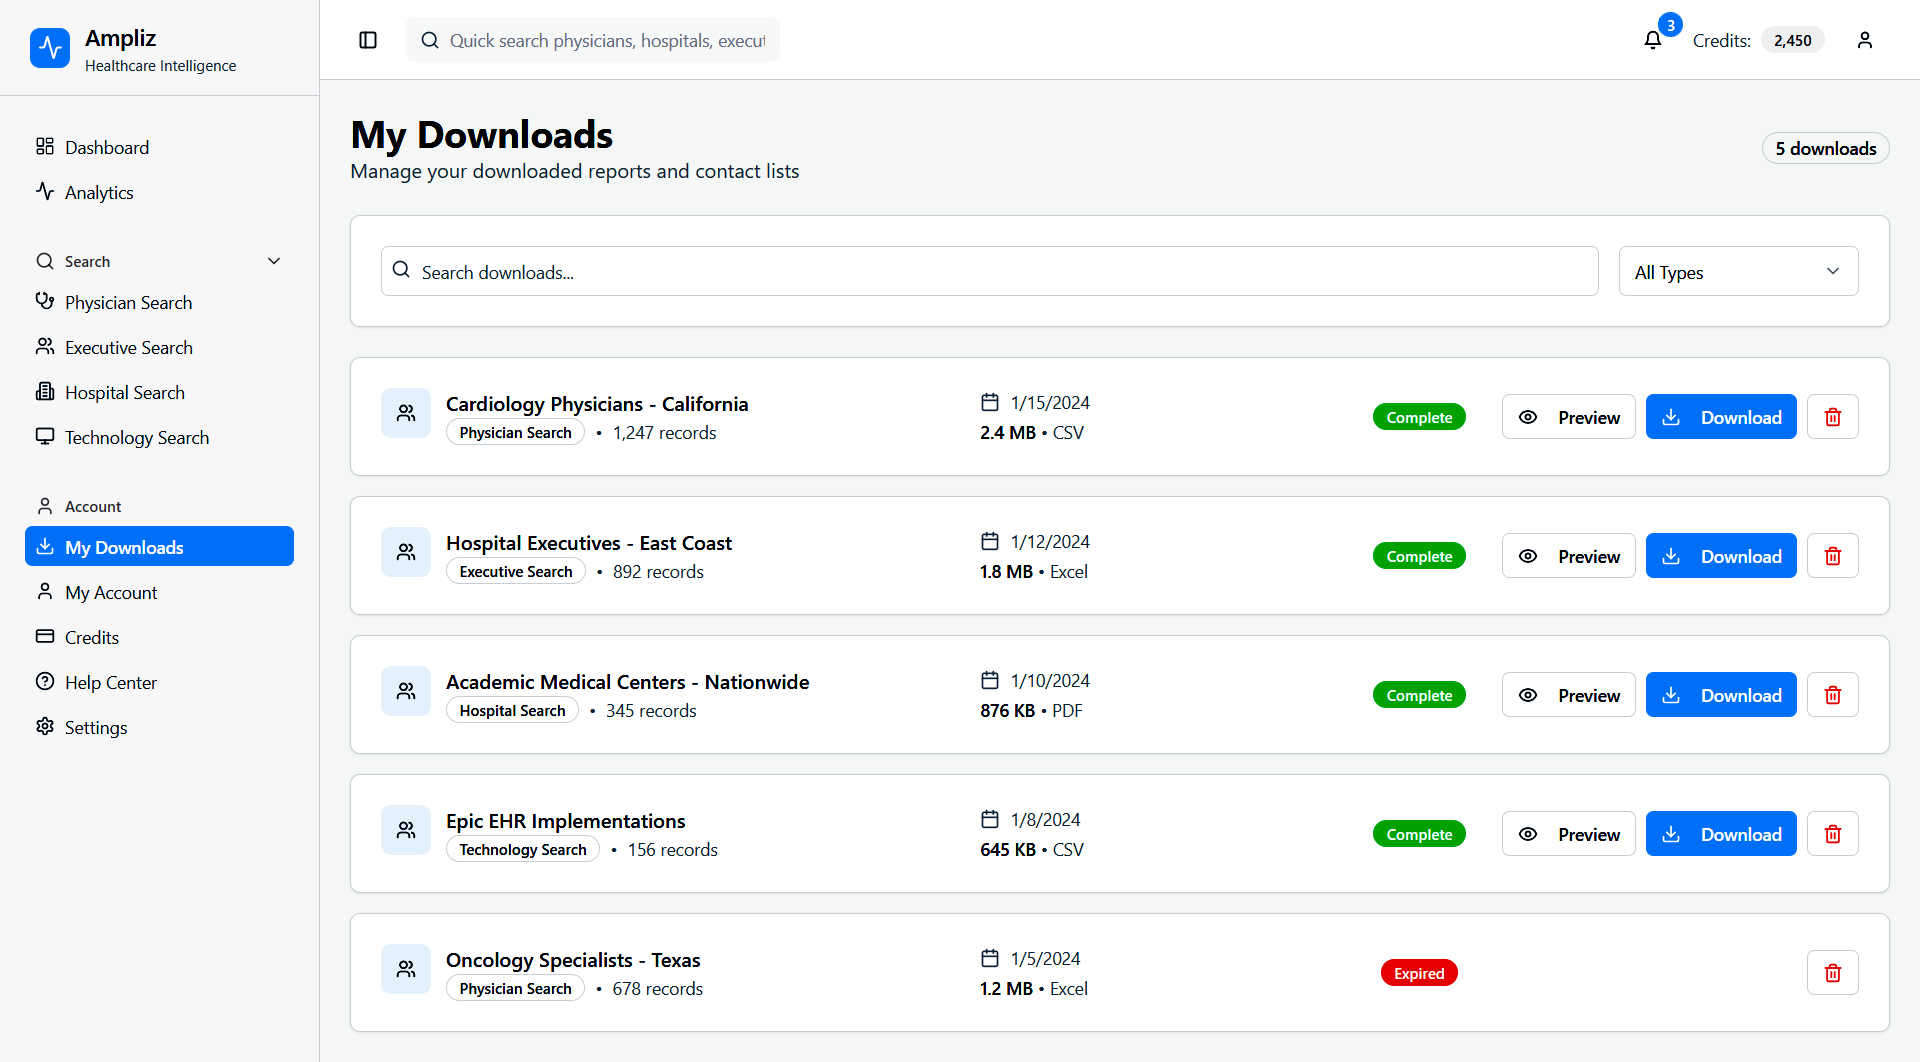Download the Academic Medical Centers PDF

[x=1720, y=695]
